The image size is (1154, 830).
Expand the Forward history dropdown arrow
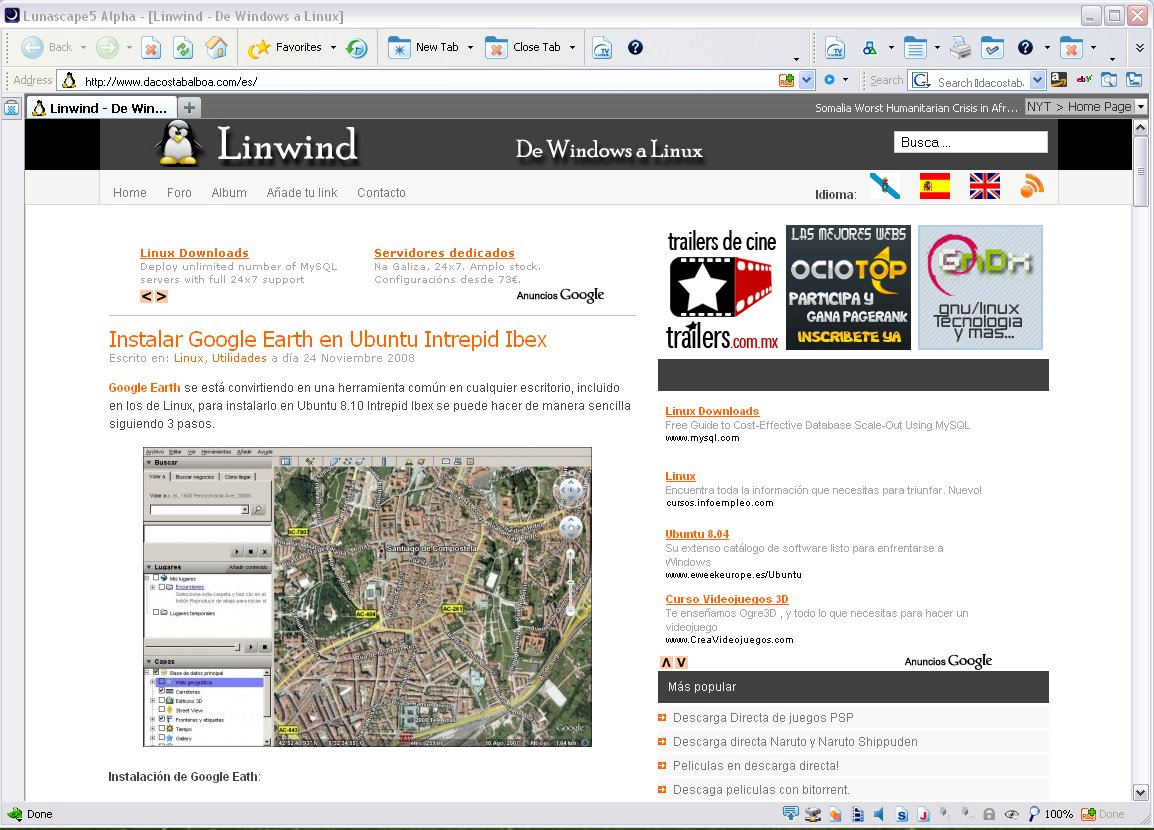(129, 48)
